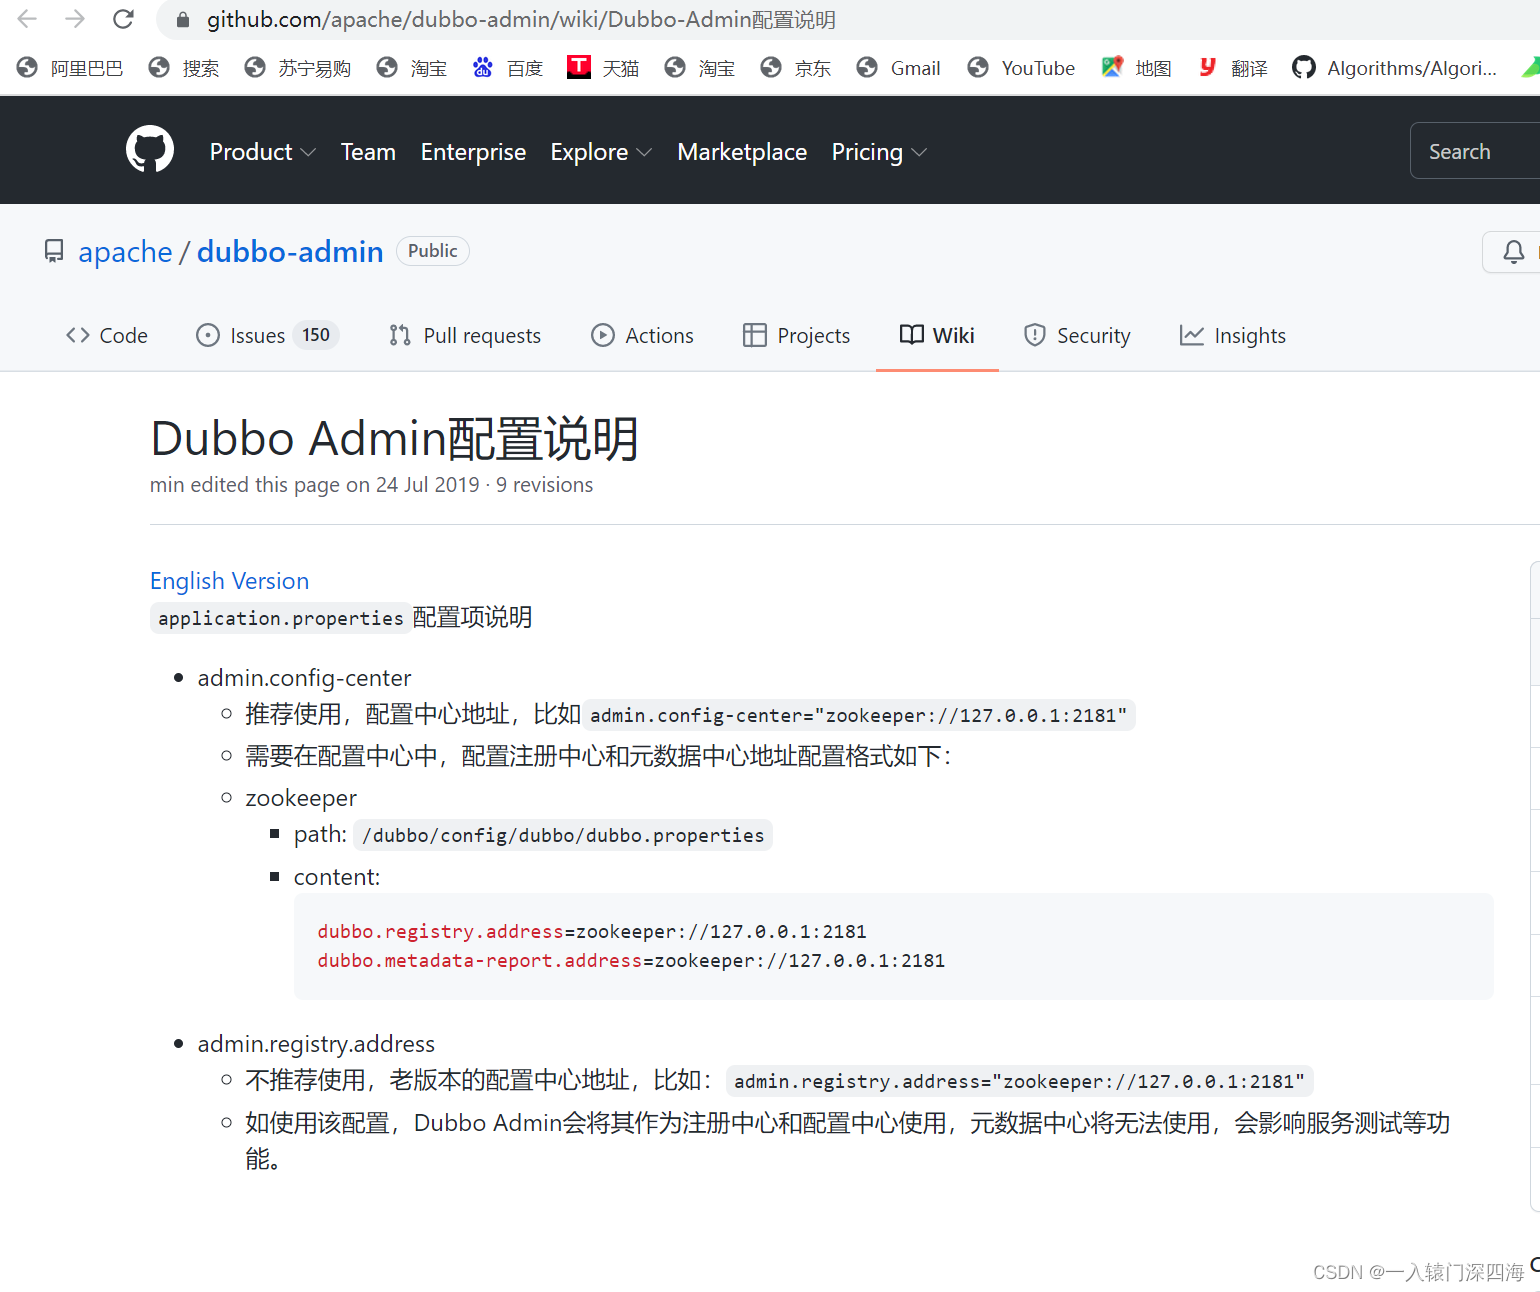Image resolution: width=1540 pixels, height=1292 pixels.
Task: Expand the Product dropdown menu
Action: coord(263,152)
